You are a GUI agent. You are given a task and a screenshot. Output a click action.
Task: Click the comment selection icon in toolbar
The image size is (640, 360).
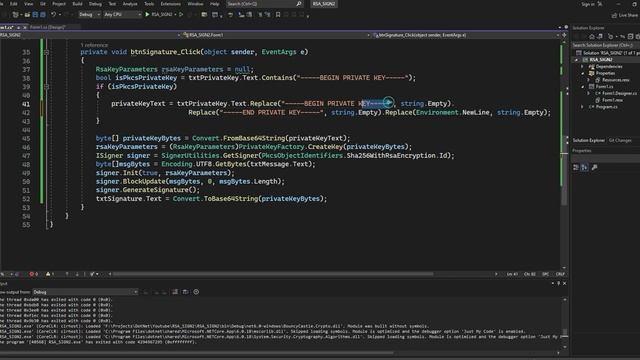260,15
